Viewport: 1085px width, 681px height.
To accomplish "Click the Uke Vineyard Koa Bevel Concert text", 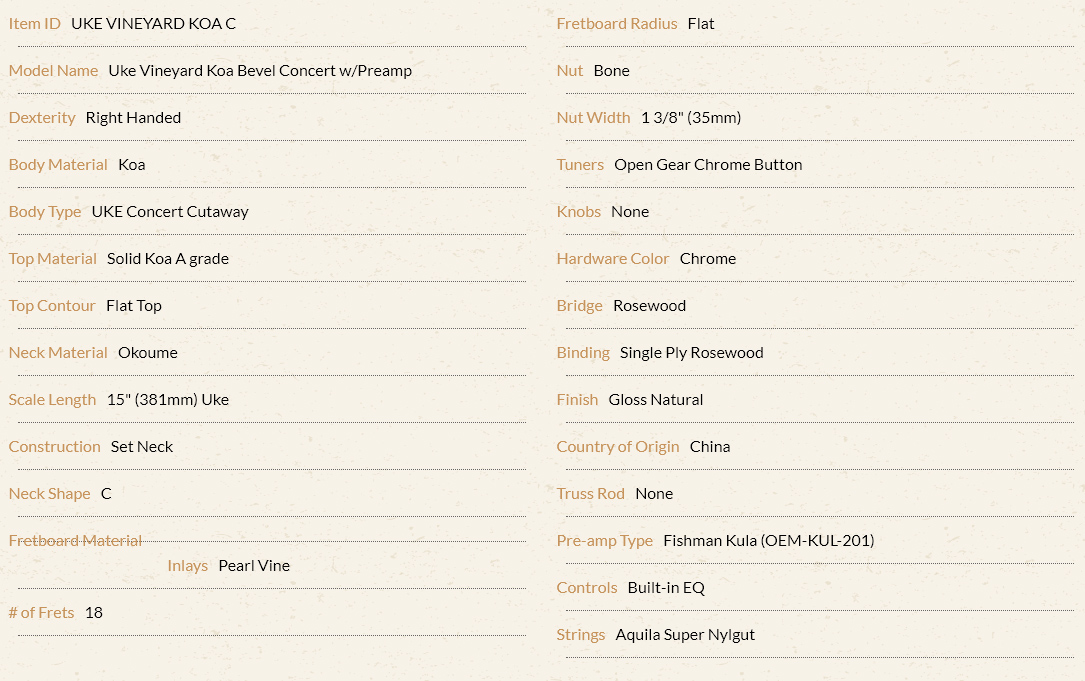I will [222, 71].
